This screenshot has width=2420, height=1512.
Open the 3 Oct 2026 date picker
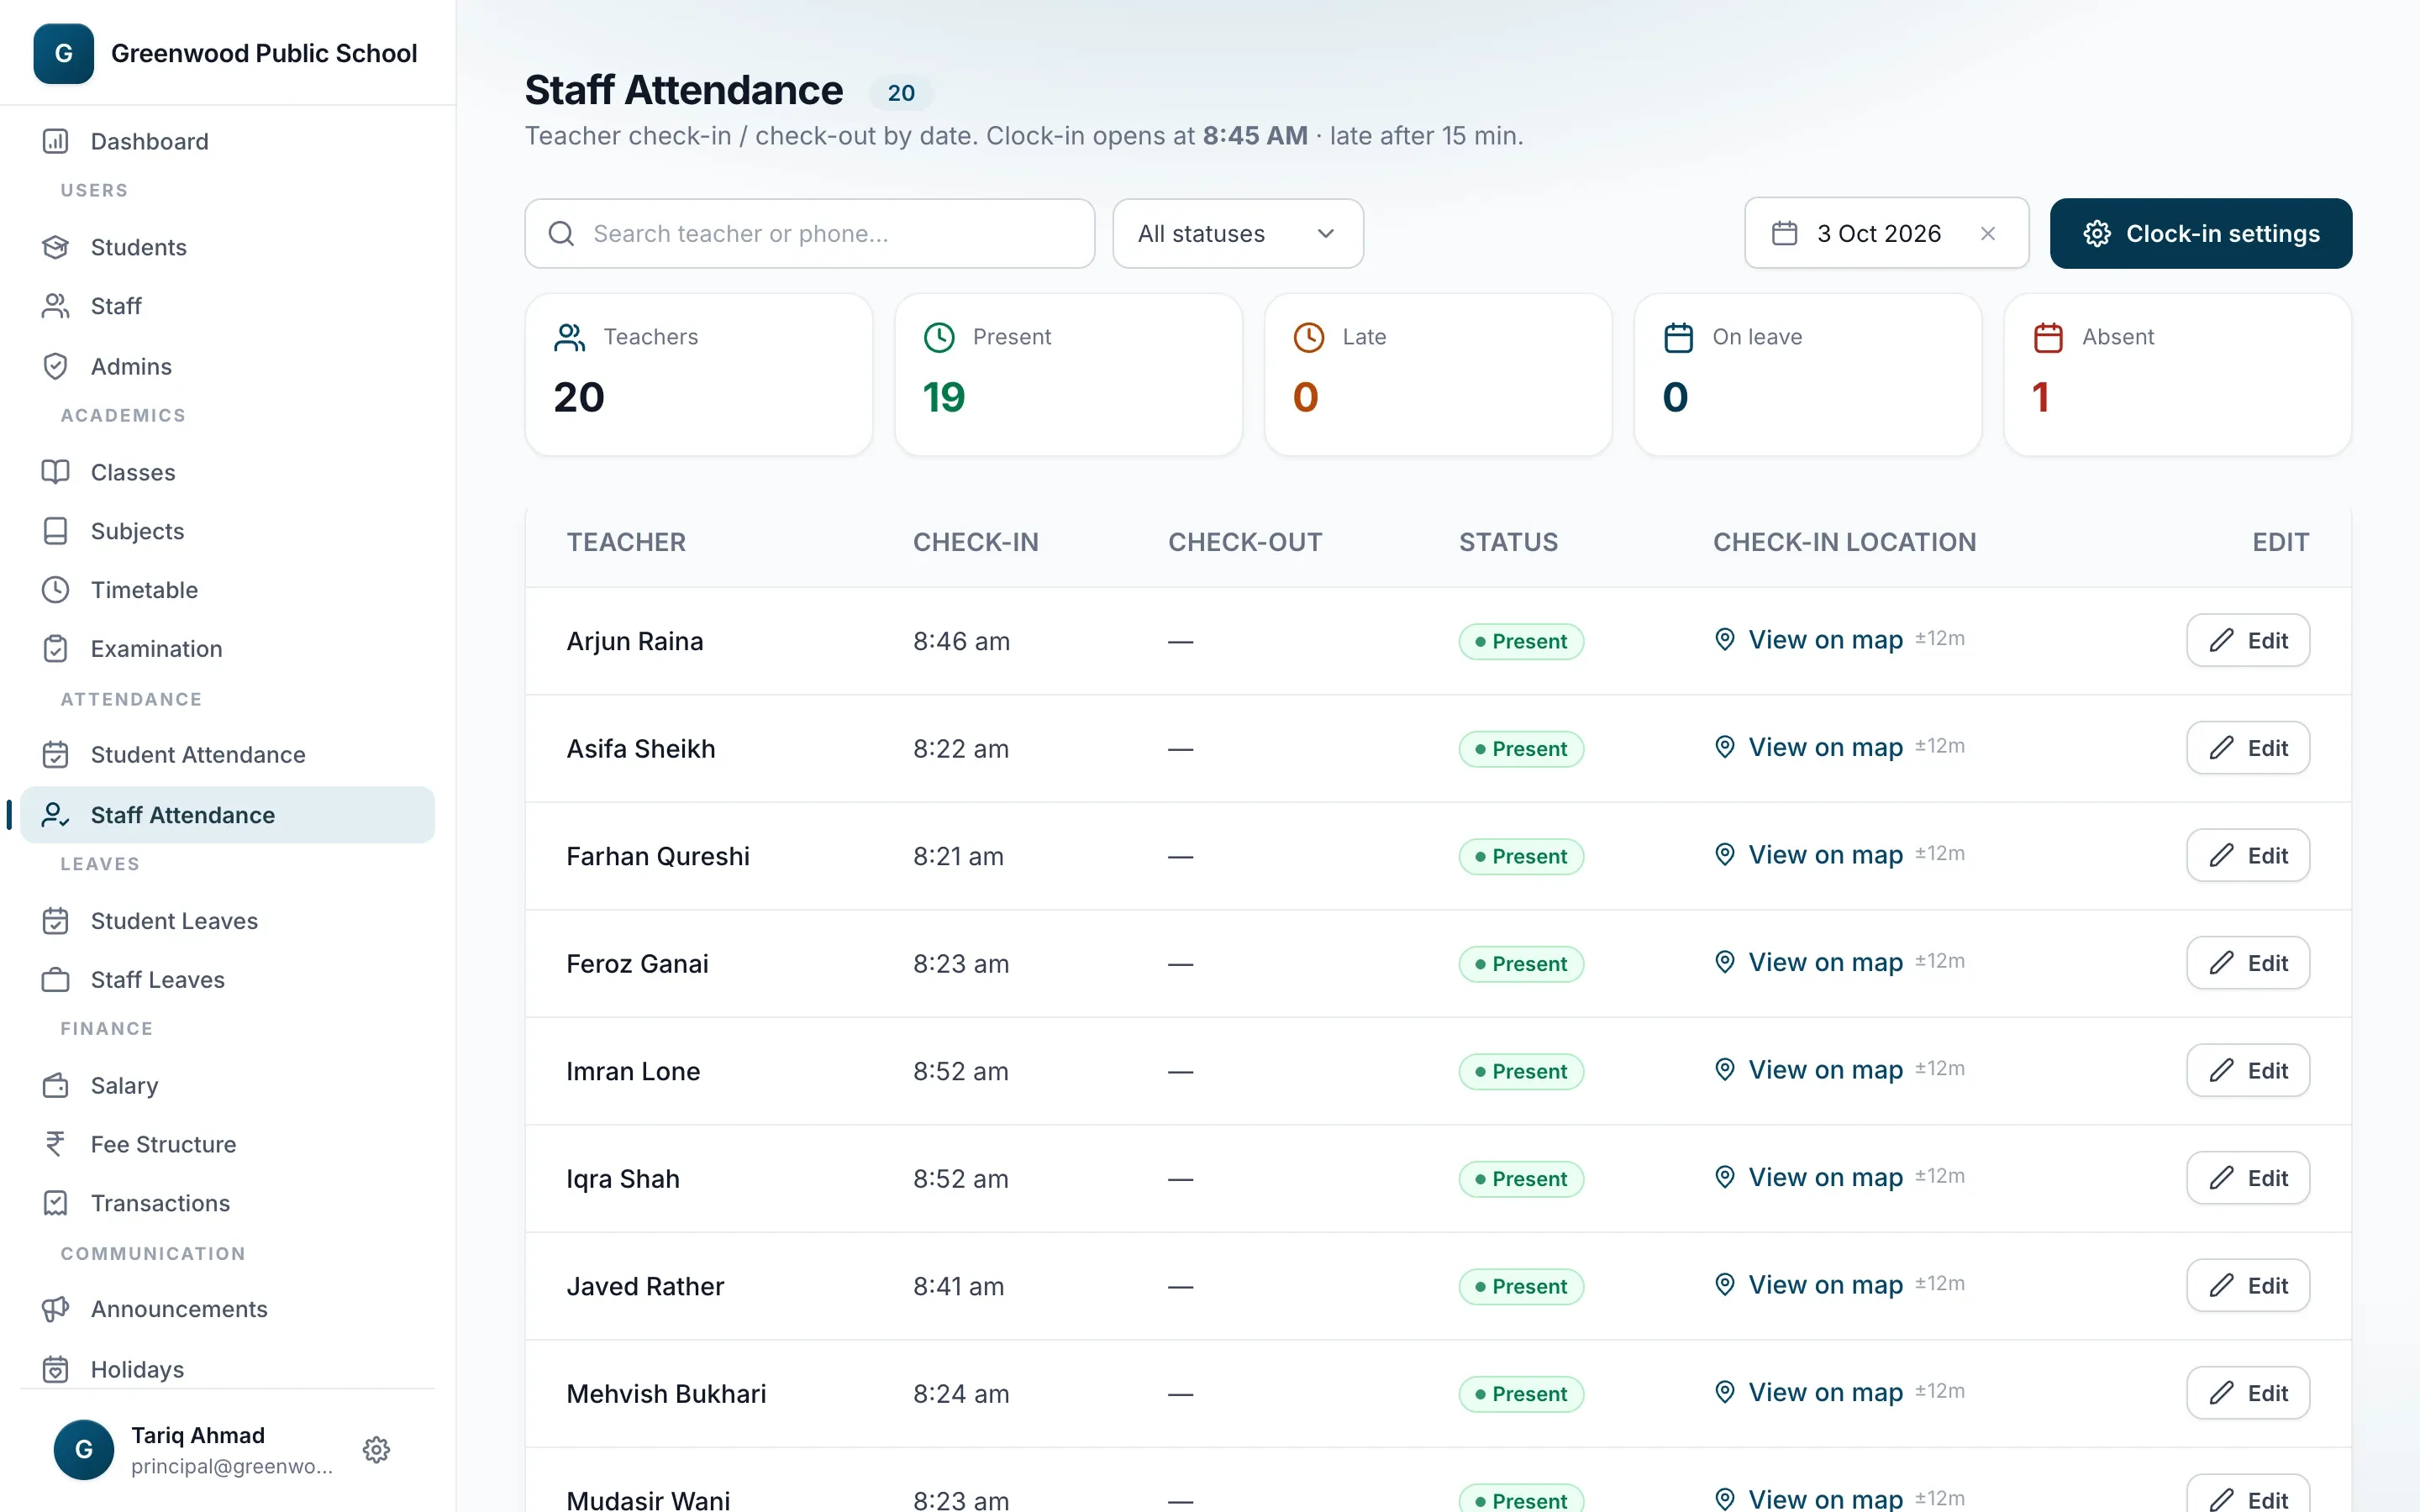point(1886,233)
